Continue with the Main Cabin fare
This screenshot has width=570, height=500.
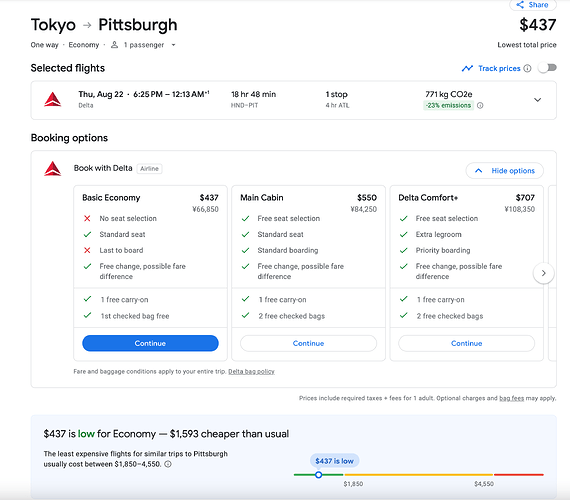[308, 343]
